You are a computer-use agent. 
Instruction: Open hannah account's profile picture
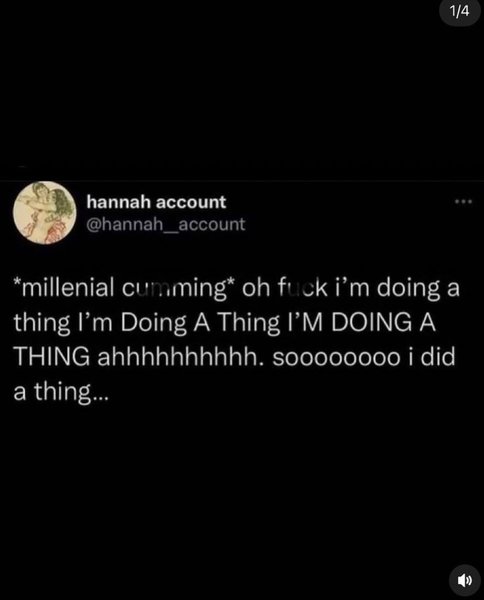(44, 213)
